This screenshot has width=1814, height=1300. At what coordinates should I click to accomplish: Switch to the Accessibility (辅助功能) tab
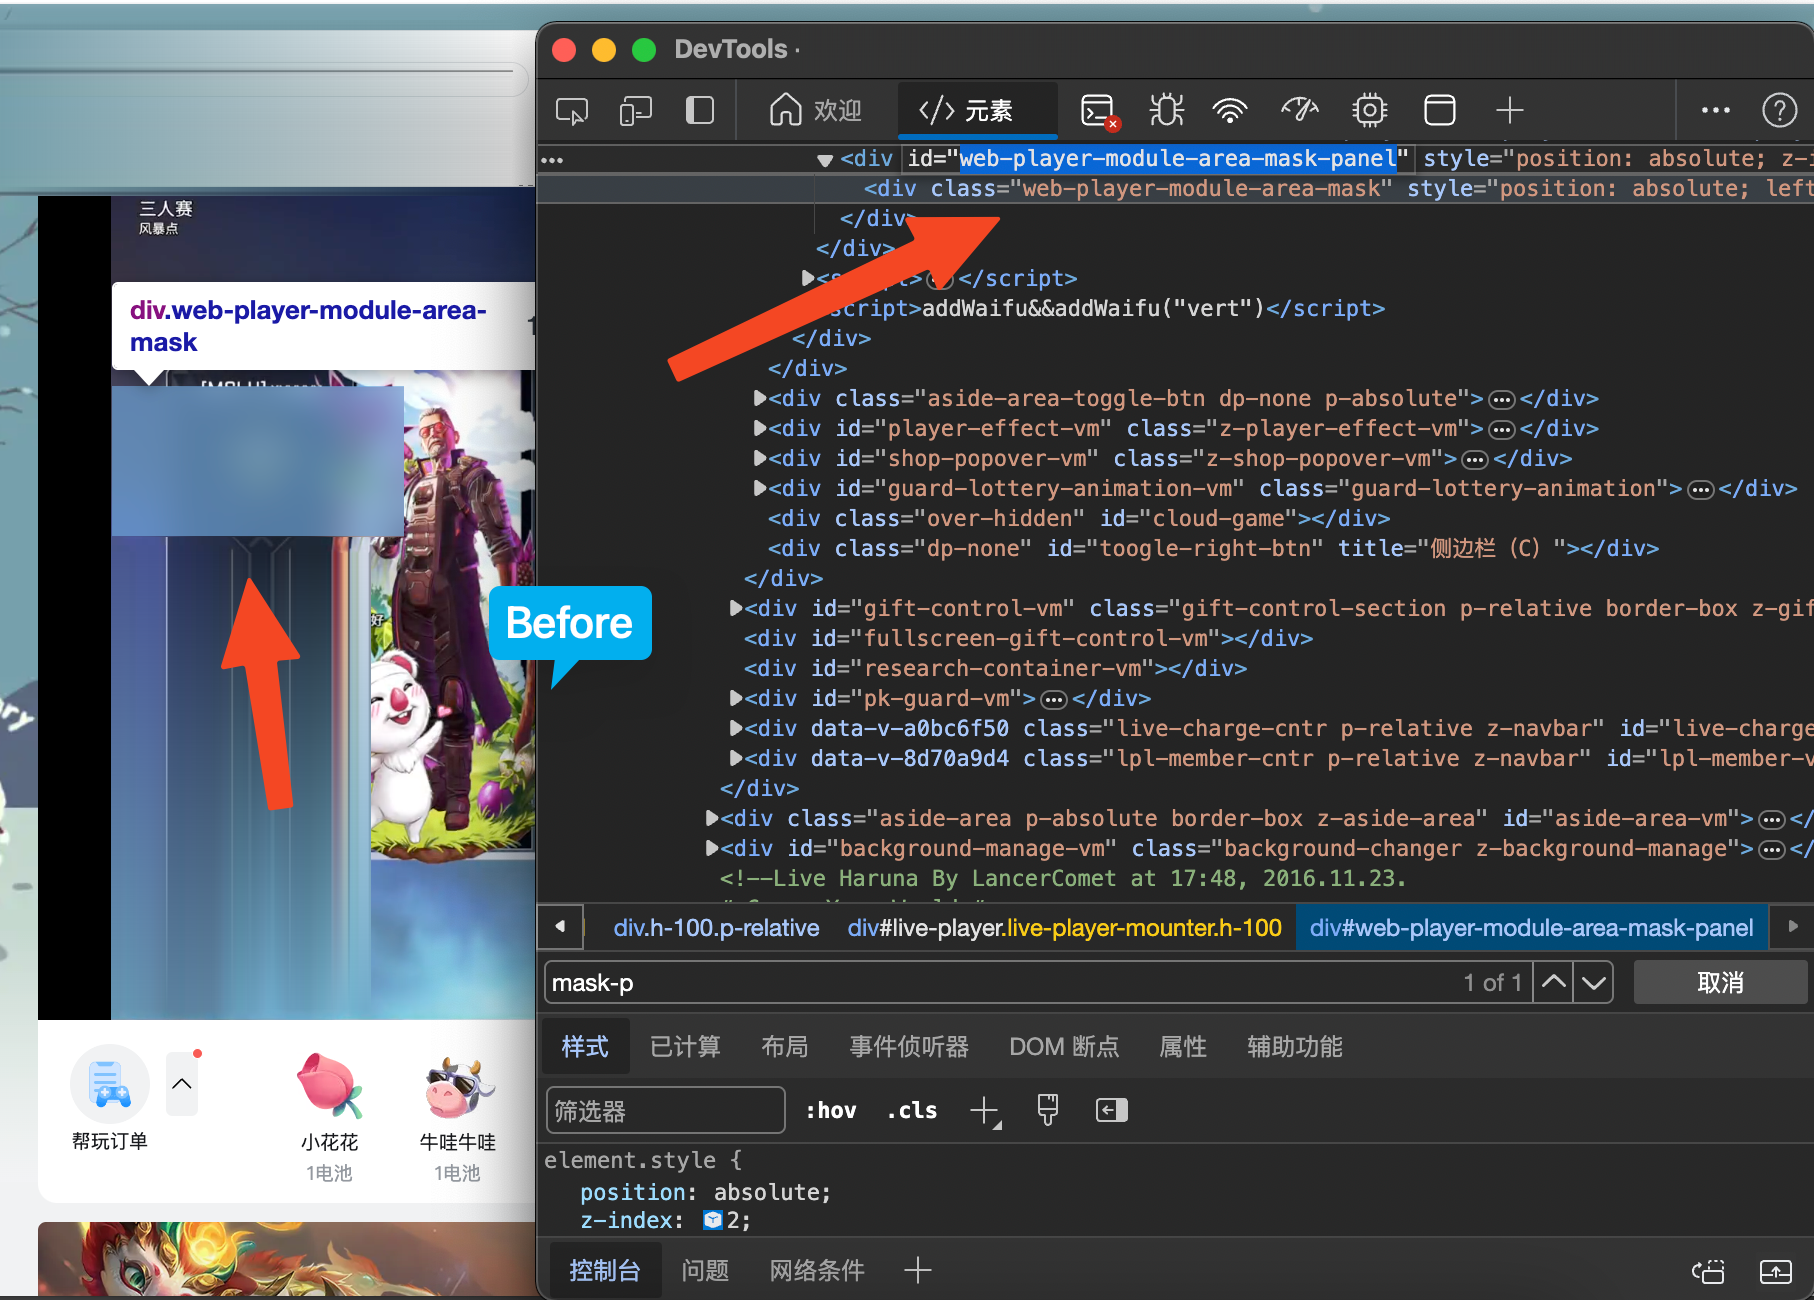(x=1295, y=1047)
